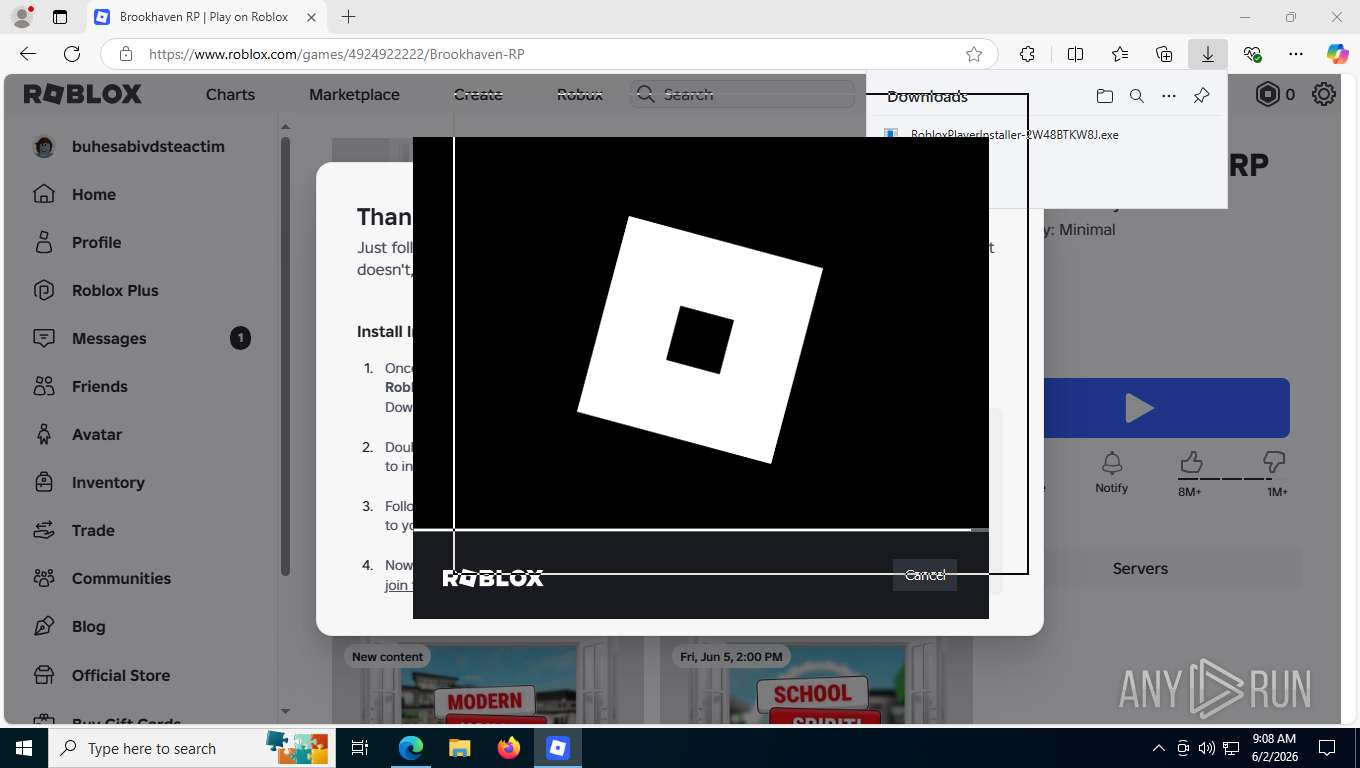Open RobloxPlayerInstaller download file
The width and height of the screenshot is (1360, 768).
point(1014,134)
